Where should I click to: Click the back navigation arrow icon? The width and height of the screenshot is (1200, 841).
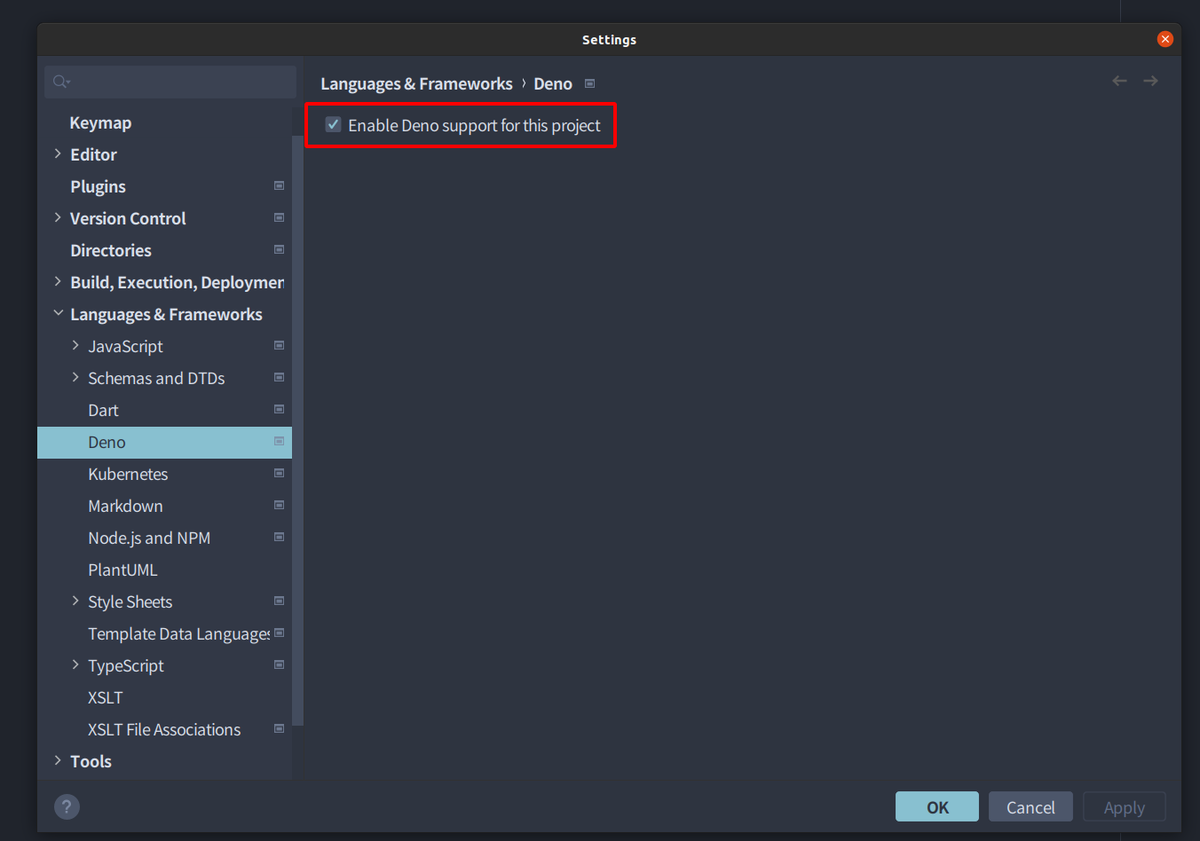point(1119,80)
